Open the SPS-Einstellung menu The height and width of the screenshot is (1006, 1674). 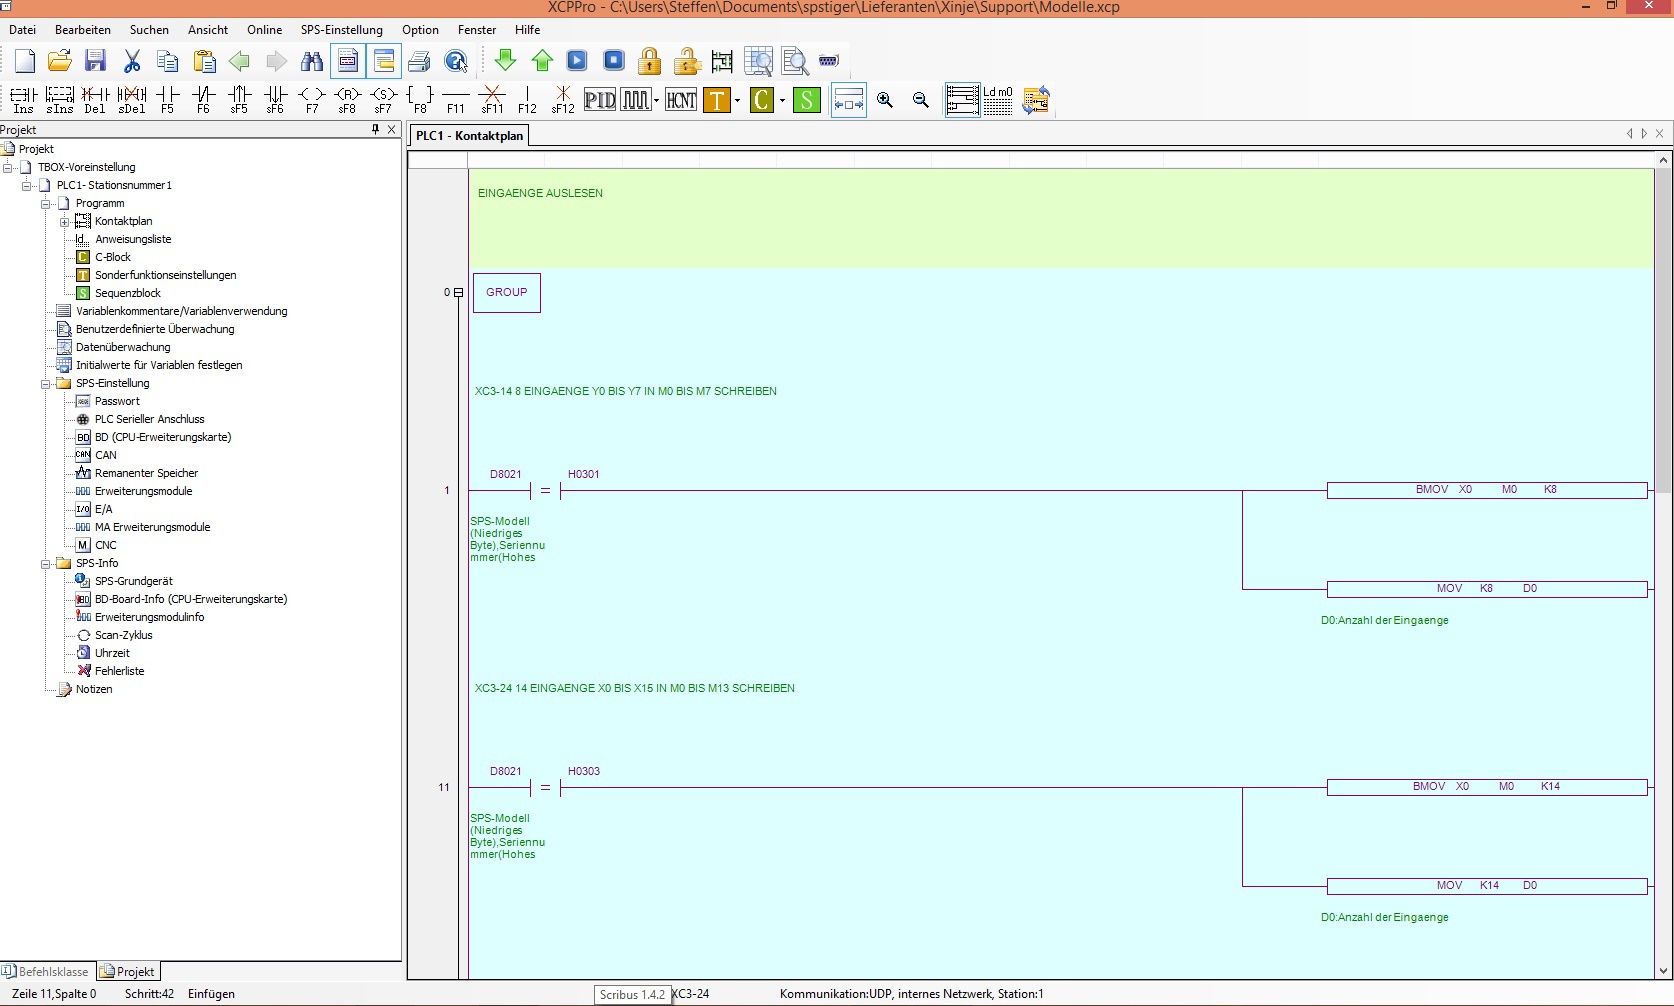[x=341, y=30]
